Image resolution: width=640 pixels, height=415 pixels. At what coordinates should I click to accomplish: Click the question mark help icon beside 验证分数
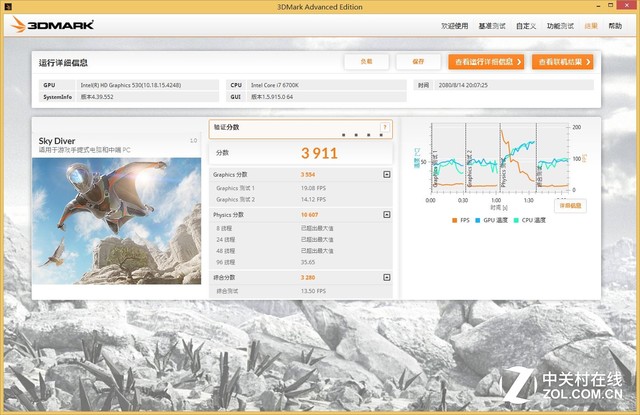pos(384,128)
